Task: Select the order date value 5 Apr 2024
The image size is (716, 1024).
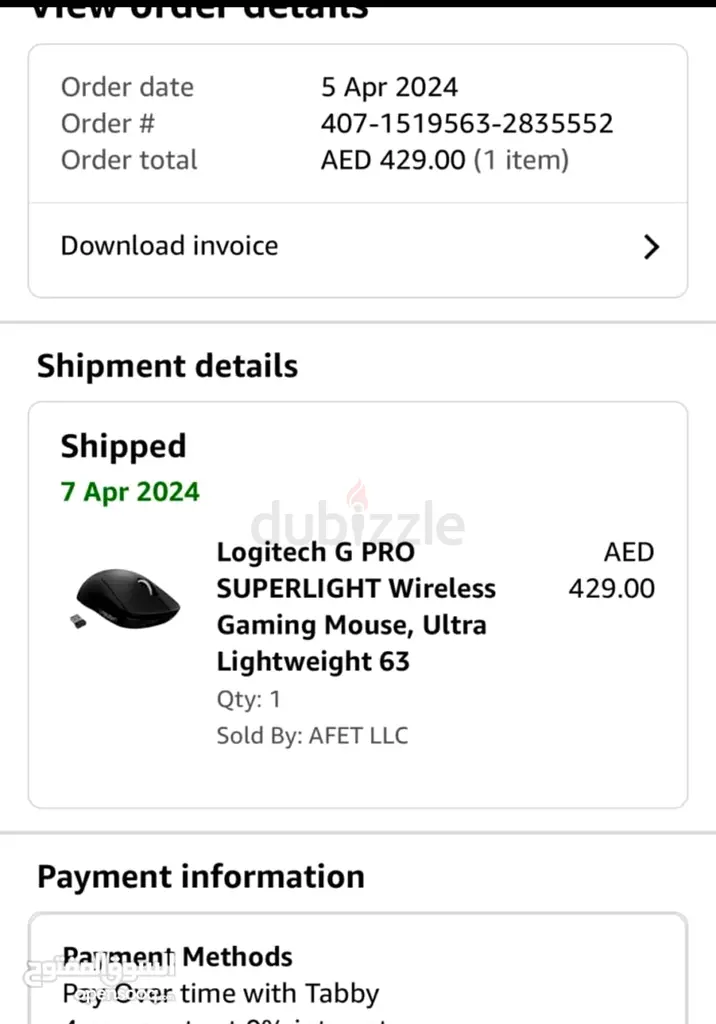Action: 389,87
